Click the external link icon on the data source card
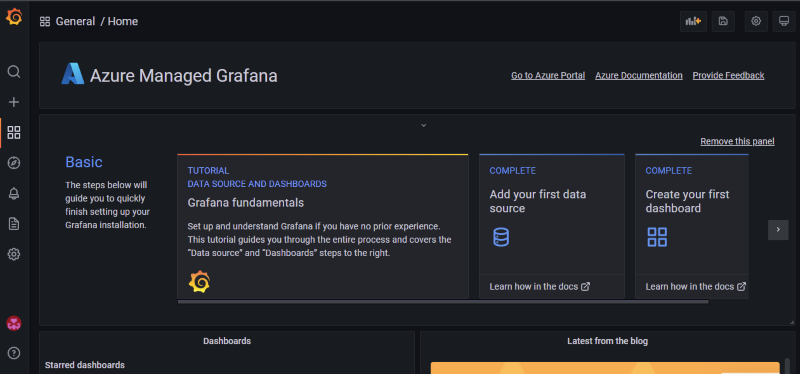 pos(586,287)
